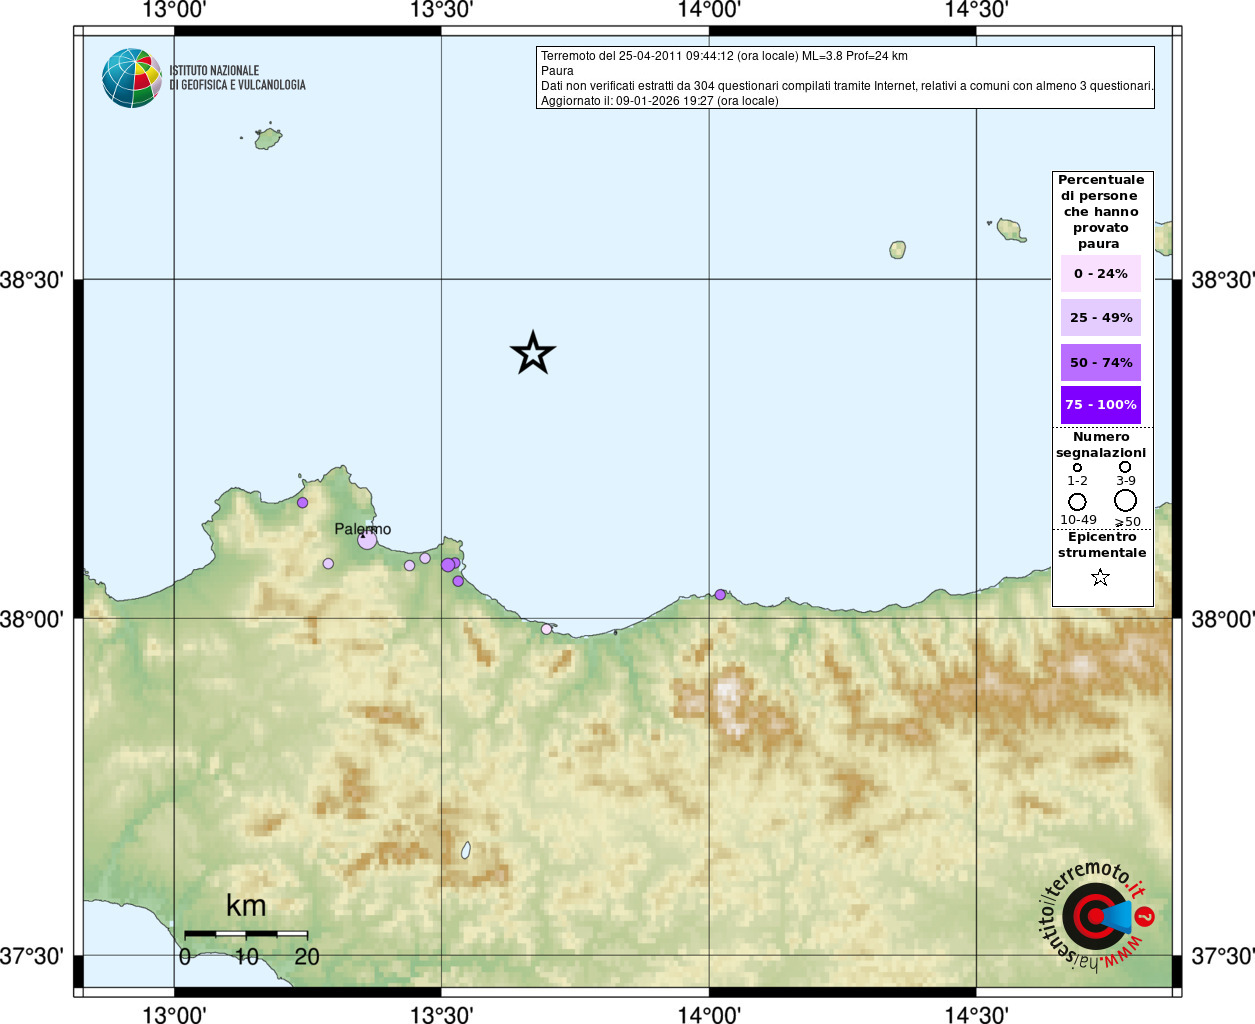Image resolution: width=1255 pixels, height=1024 pixels.
Task: Click the 10-49 reports legend circle
Action: [x=1077, y=501]
